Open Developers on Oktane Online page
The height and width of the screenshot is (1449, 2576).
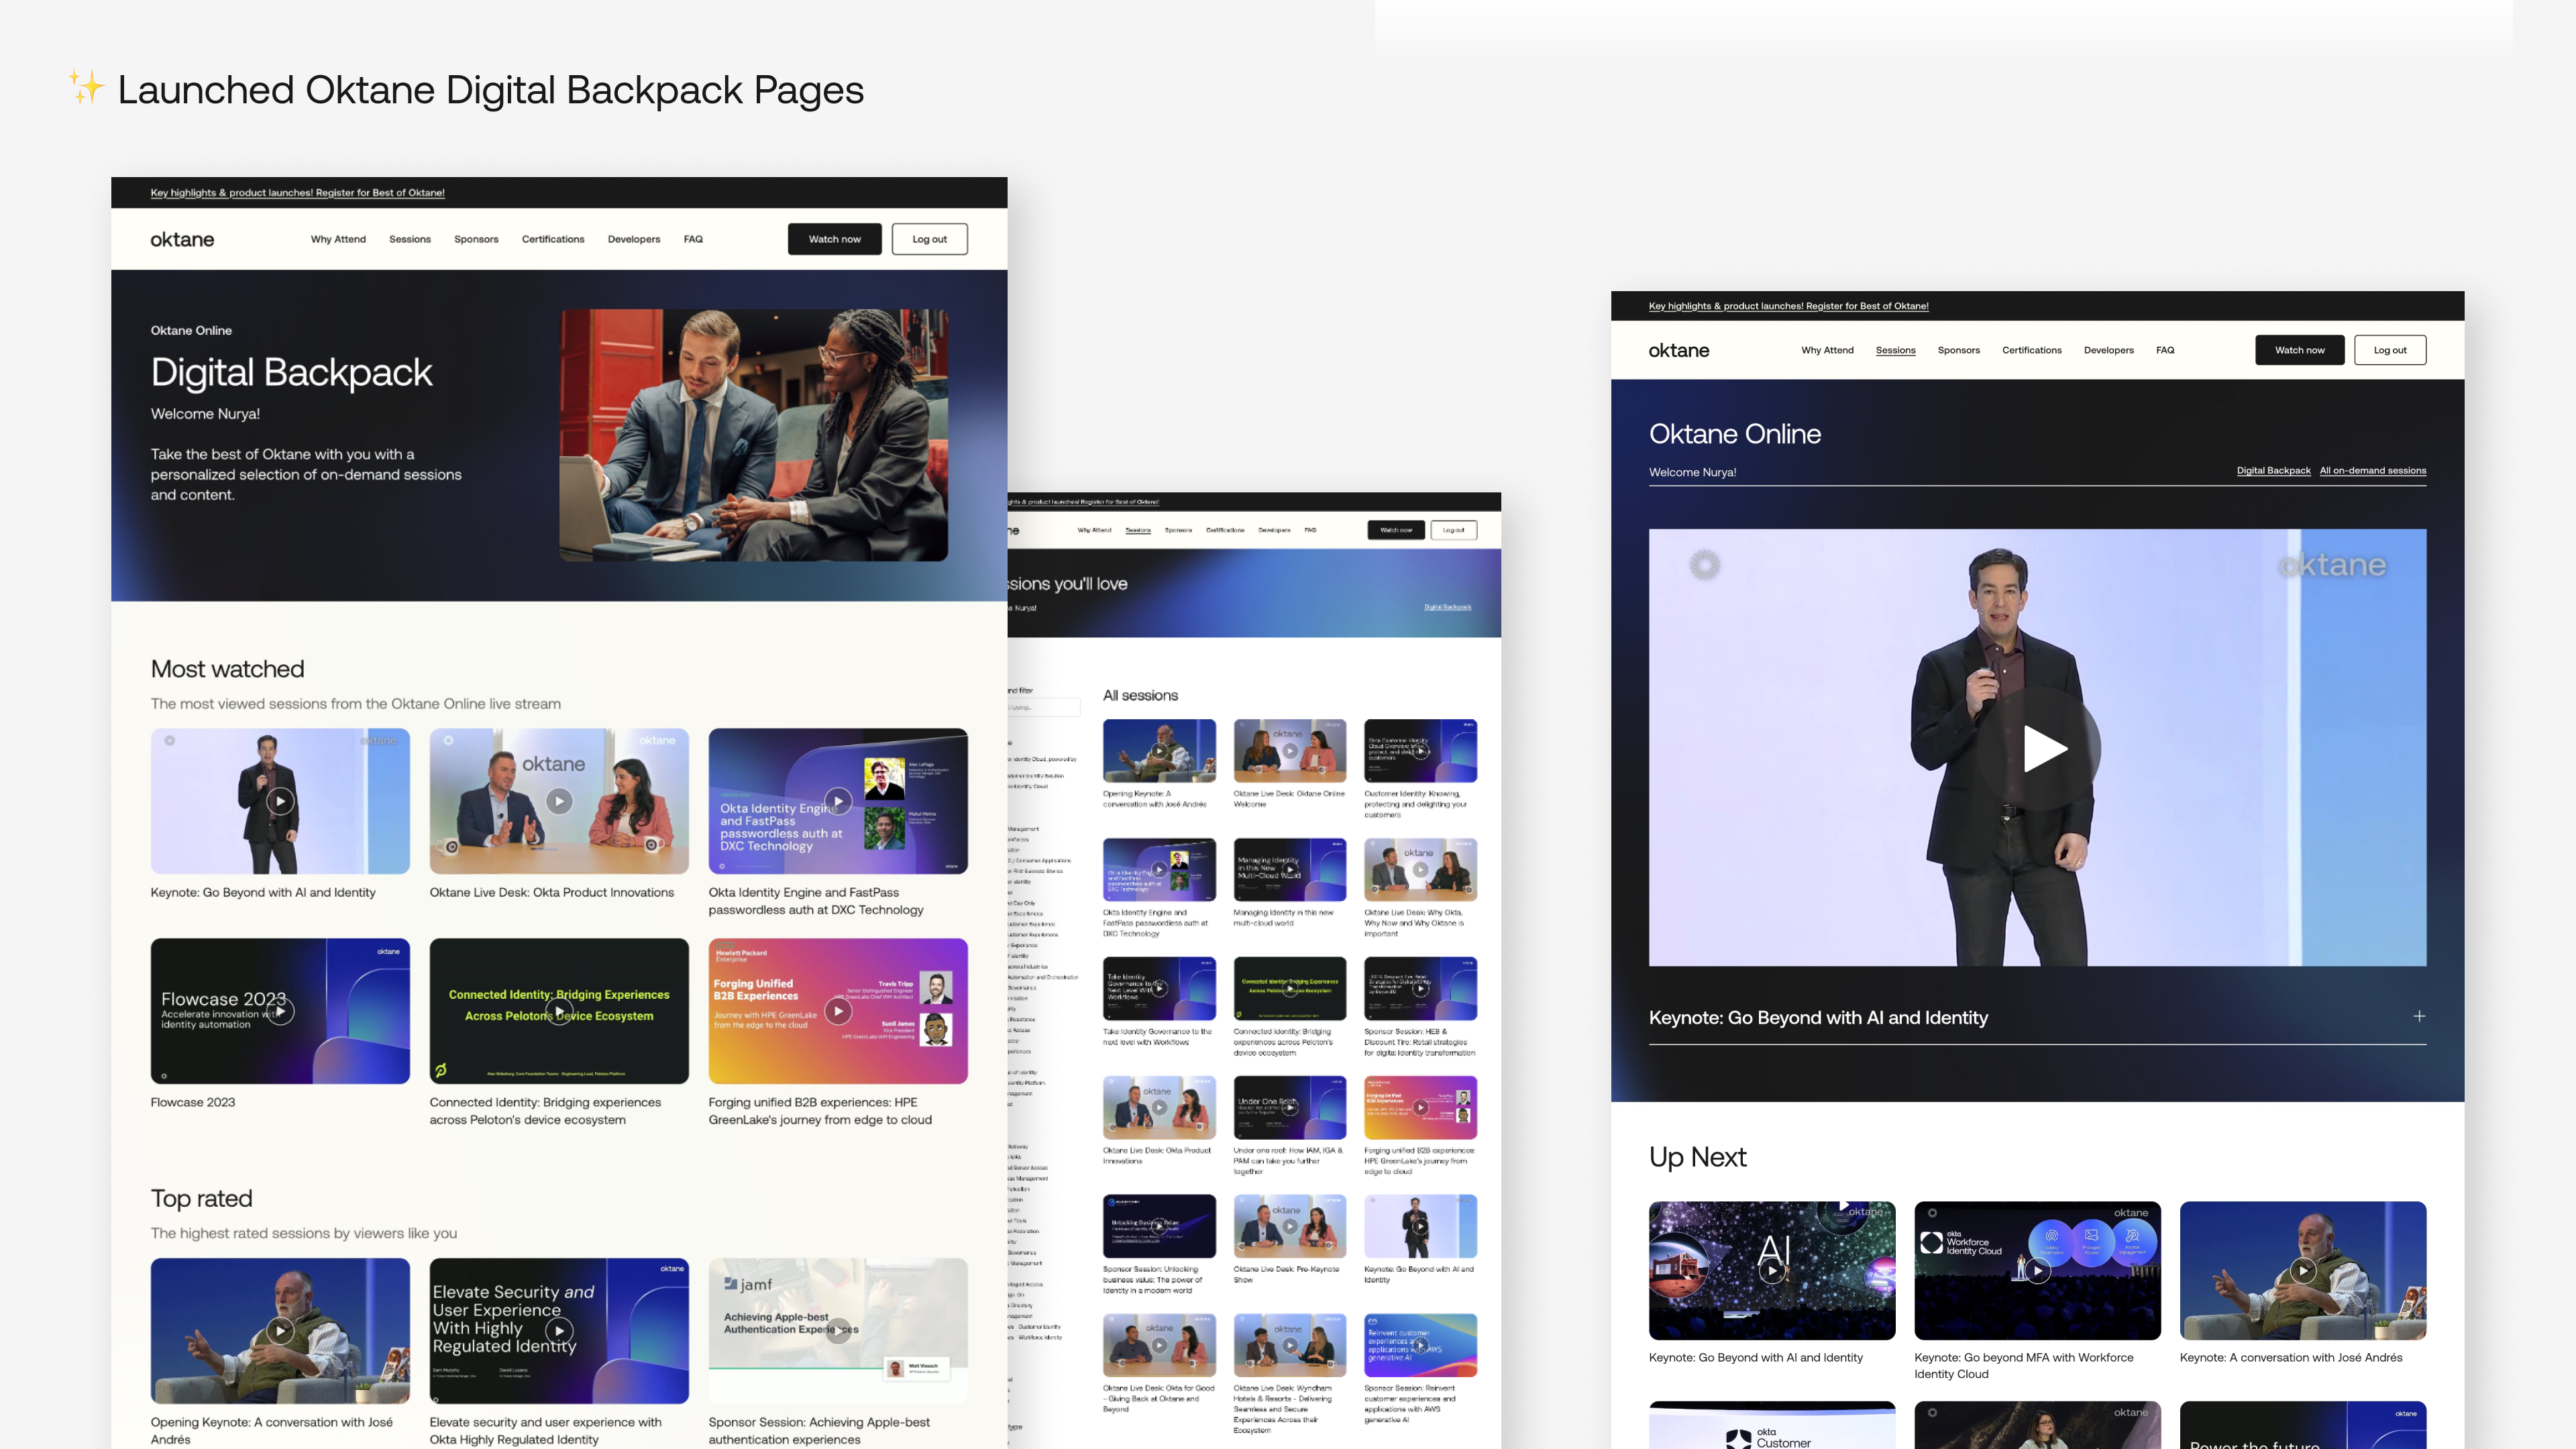[2108, 350]
